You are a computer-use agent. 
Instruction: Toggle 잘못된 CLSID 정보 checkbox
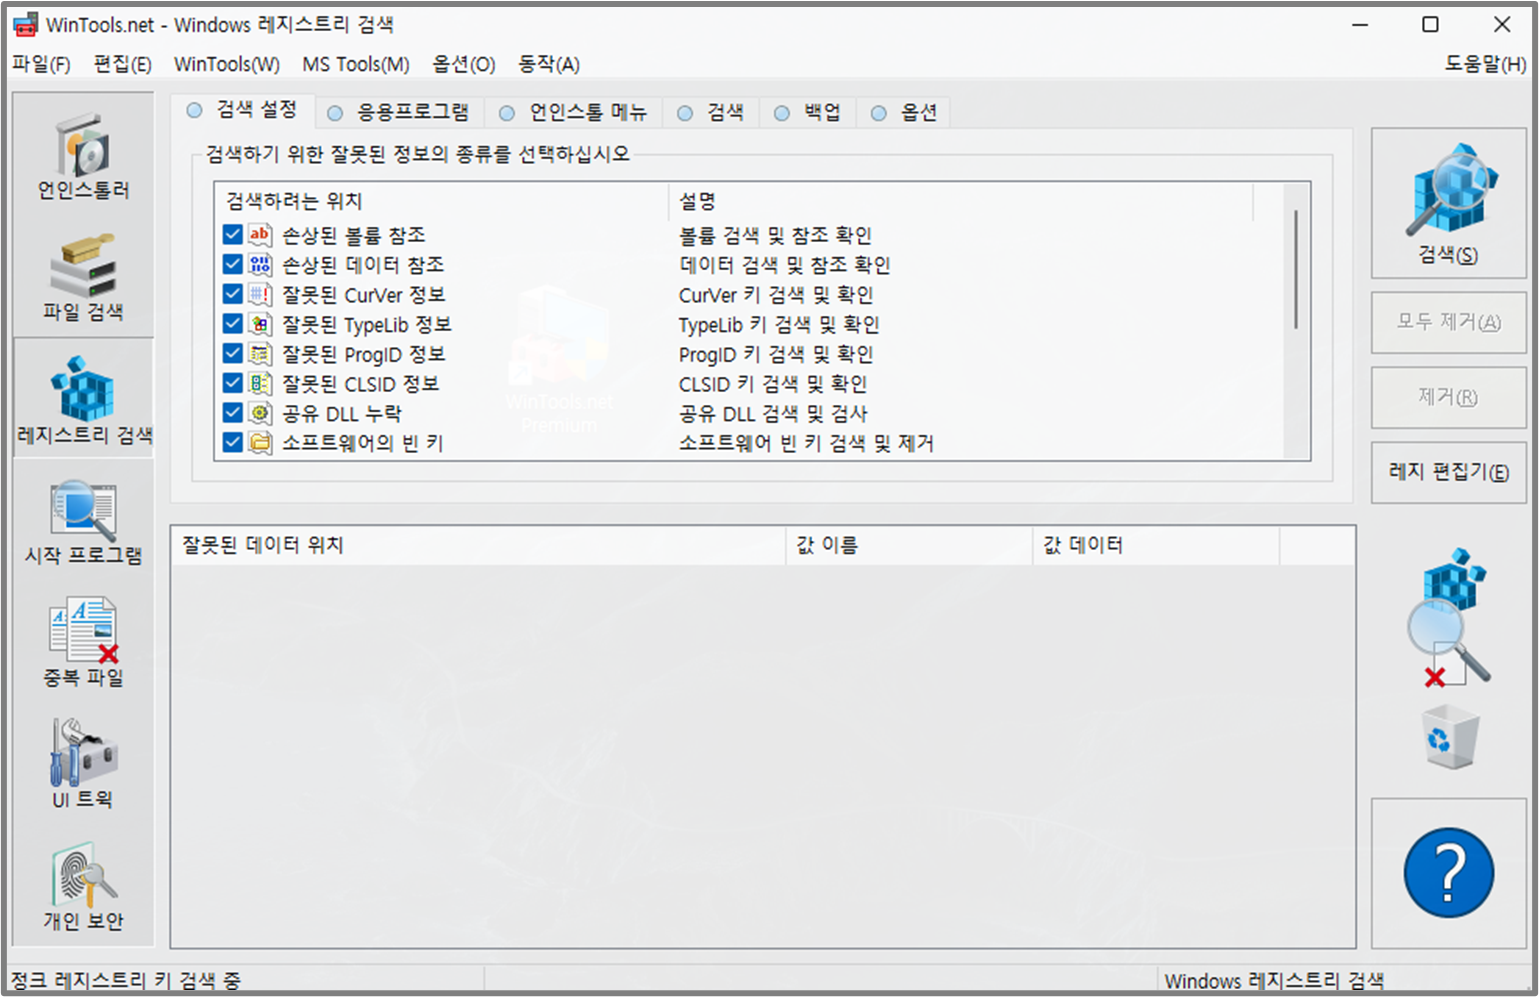pyautogui.click(x=233, y=383)
